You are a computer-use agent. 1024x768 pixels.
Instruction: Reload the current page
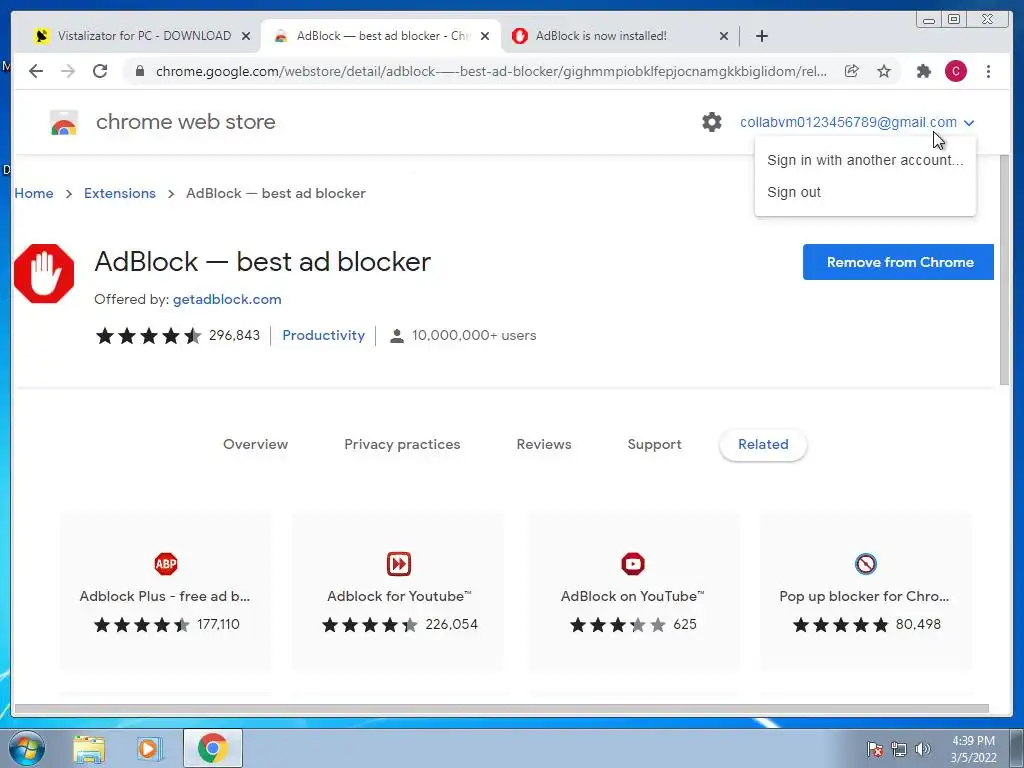click(x=100, y=71)
